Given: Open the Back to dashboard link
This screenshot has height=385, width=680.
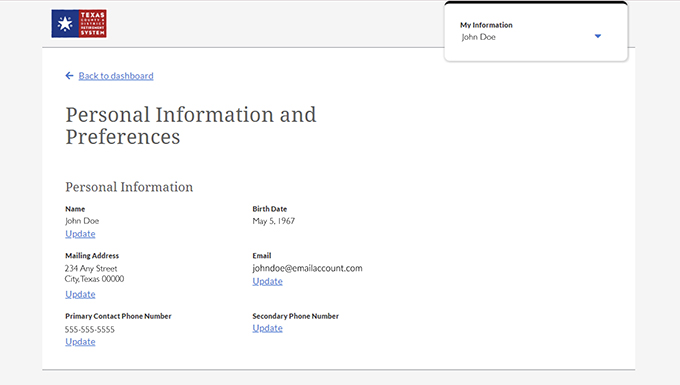Looking at the screenshot, I should [x=116, y=76].
